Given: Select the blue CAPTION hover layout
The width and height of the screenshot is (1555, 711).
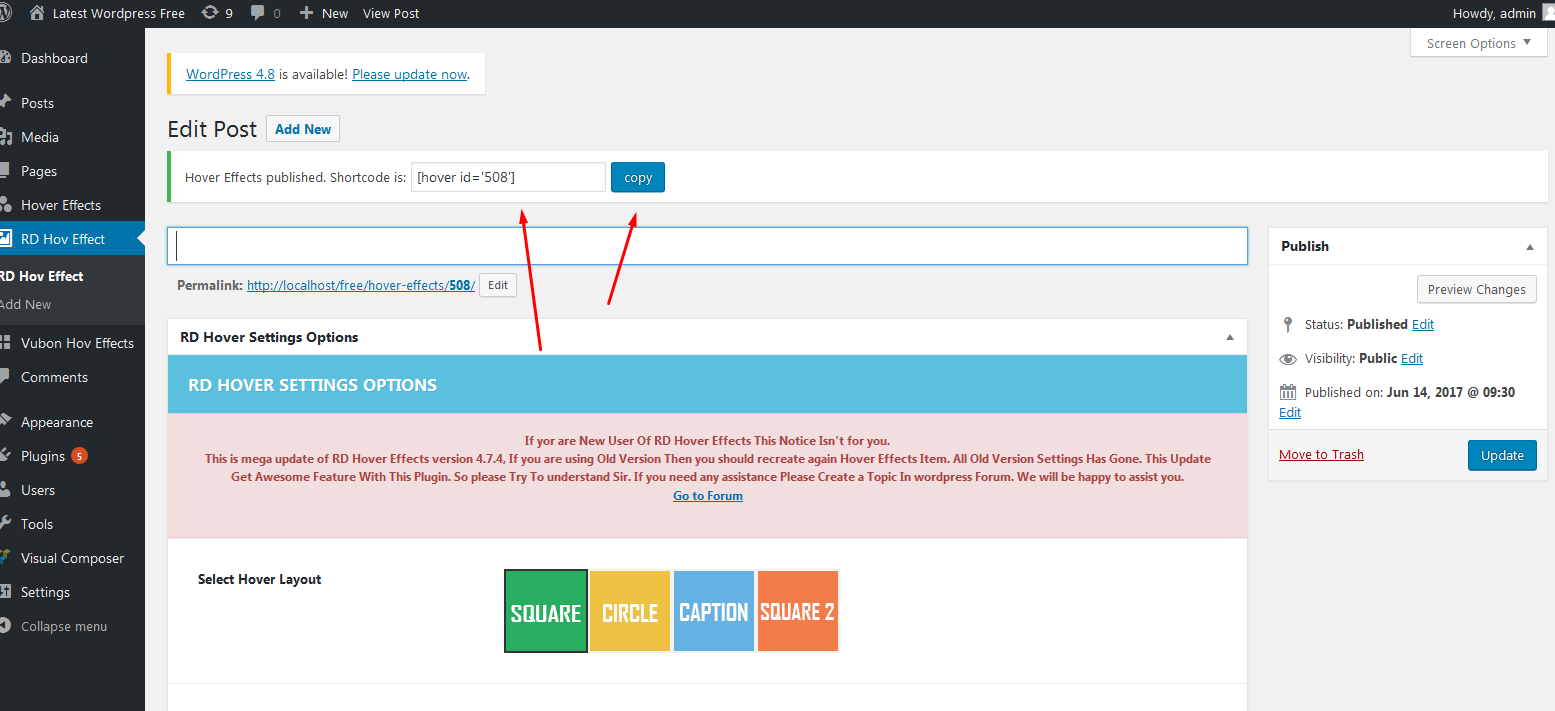Looking at the screenshot, I should click(x=714, y=611).
